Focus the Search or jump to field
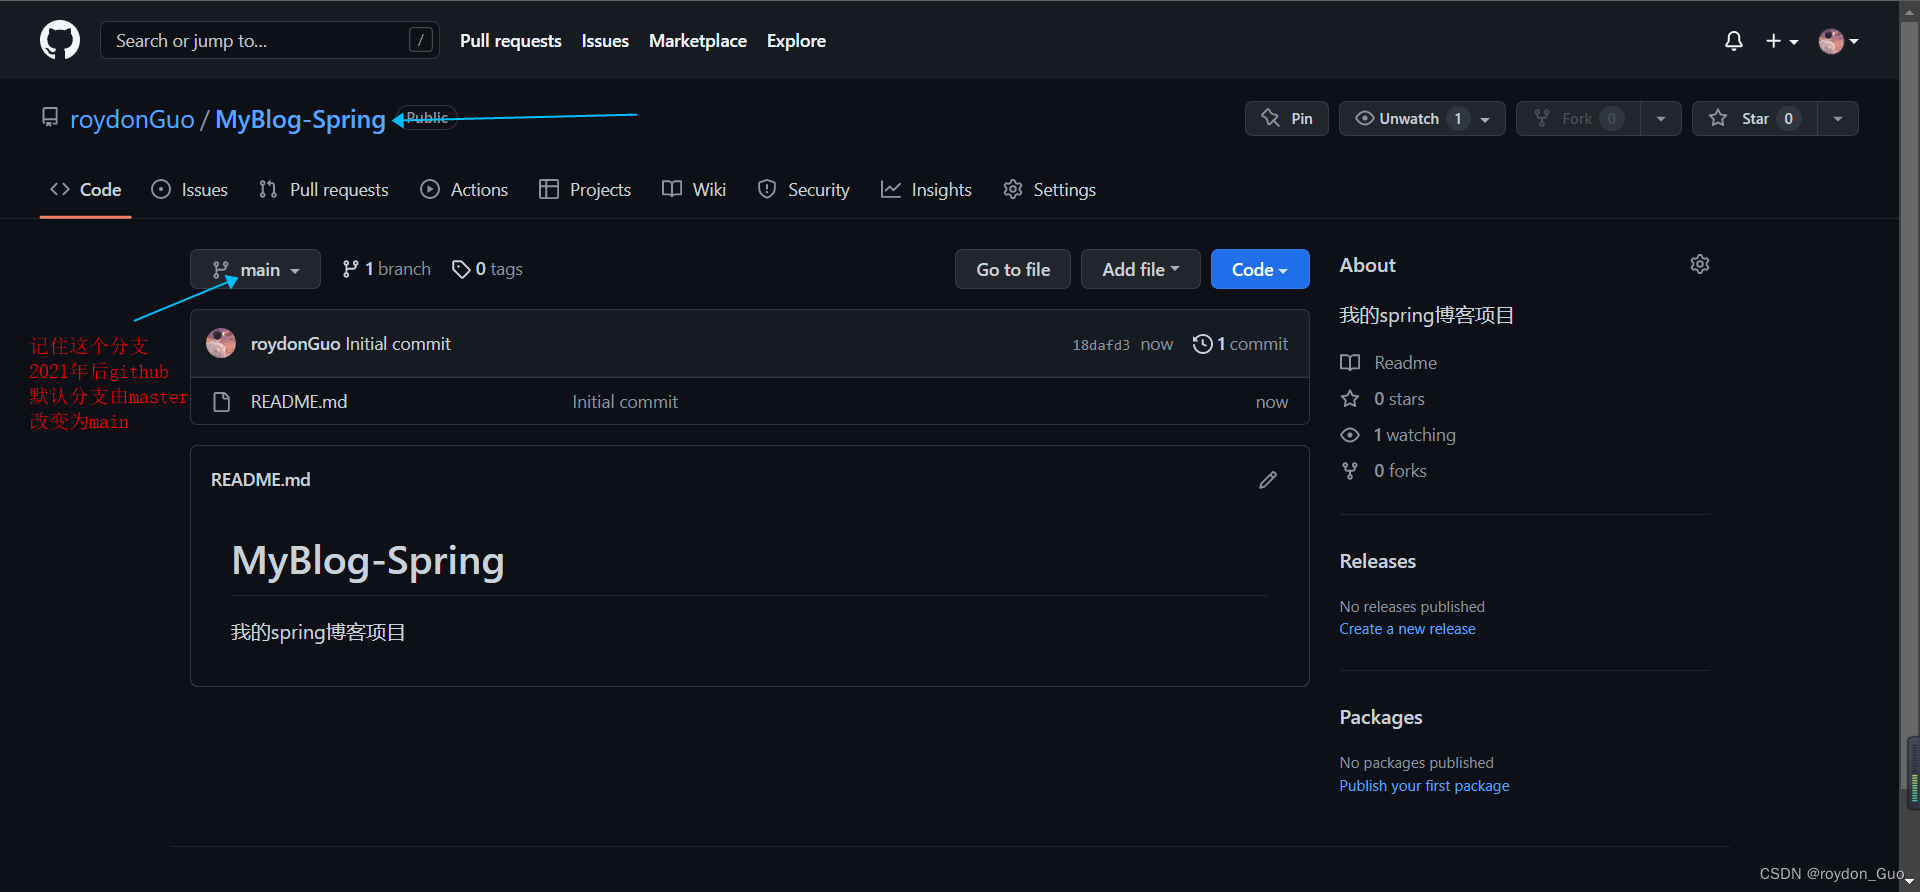This screenshot has width=1920, height=892. pos(270,41)
